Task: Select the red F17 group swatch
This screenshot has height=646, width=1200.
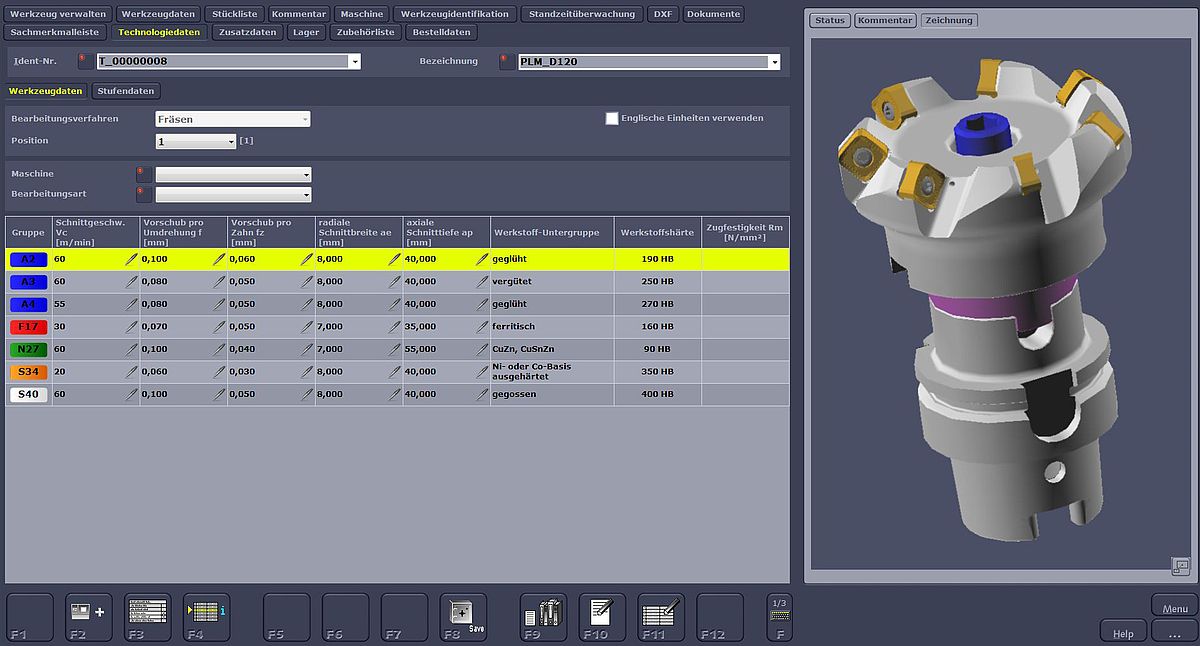Action: pyautogui.click(x=28, y=327)
